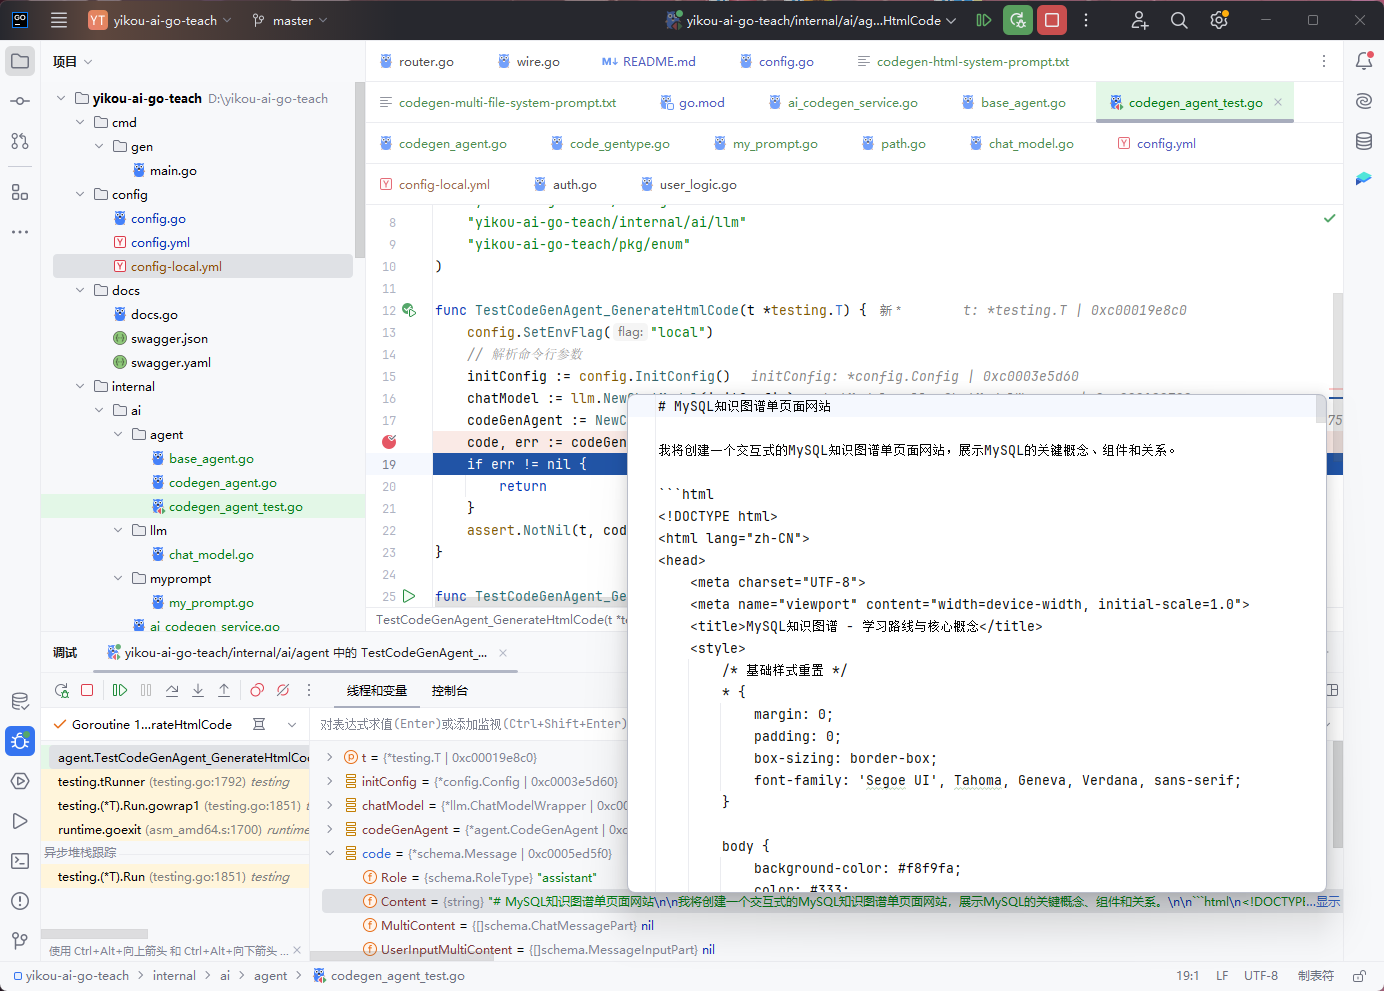
Task: Open the Problems tool window
Action: point(20,901)
